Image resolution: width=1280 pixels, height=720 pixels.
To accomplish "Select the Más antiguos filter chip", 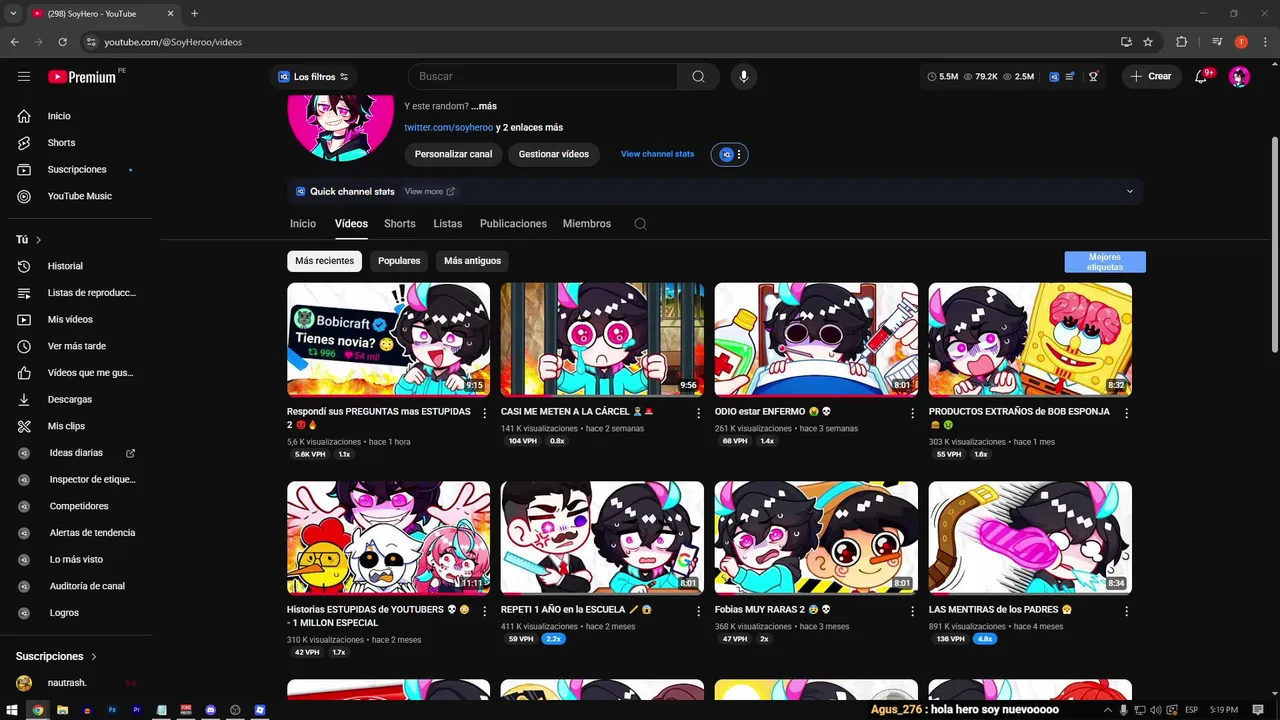I will click(x=472, y=261).
